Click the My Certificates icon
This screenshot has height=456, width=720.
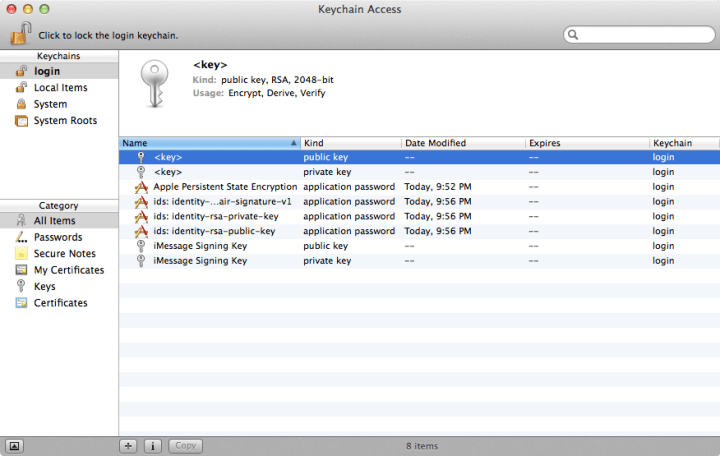click(21, 270)
